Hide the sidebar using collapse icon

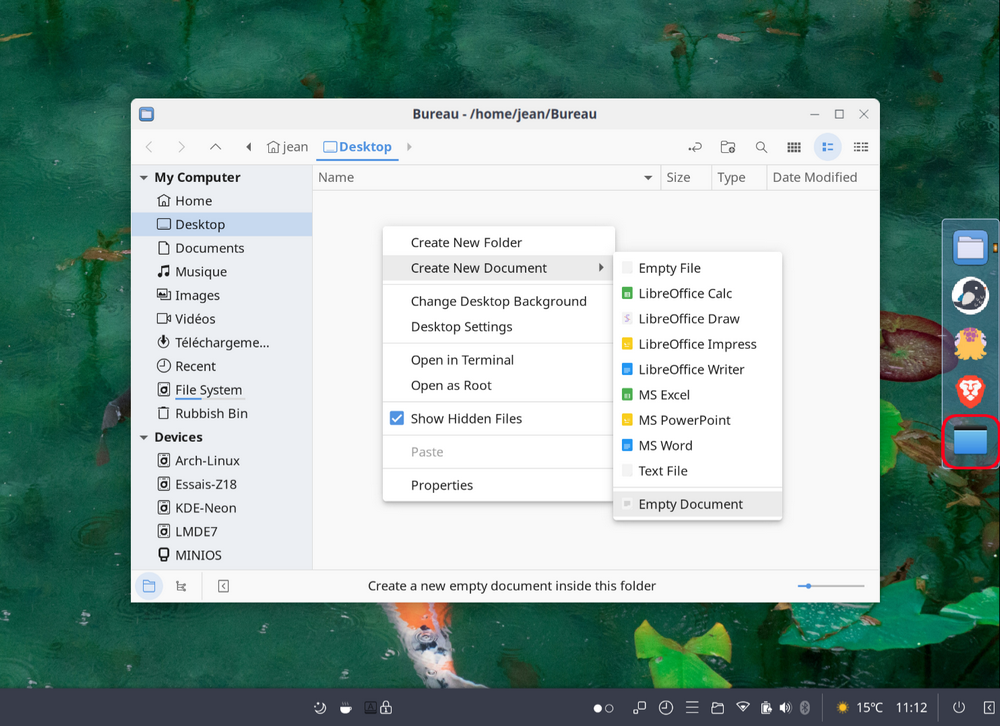pyautogui.click(x=223, y=586)
